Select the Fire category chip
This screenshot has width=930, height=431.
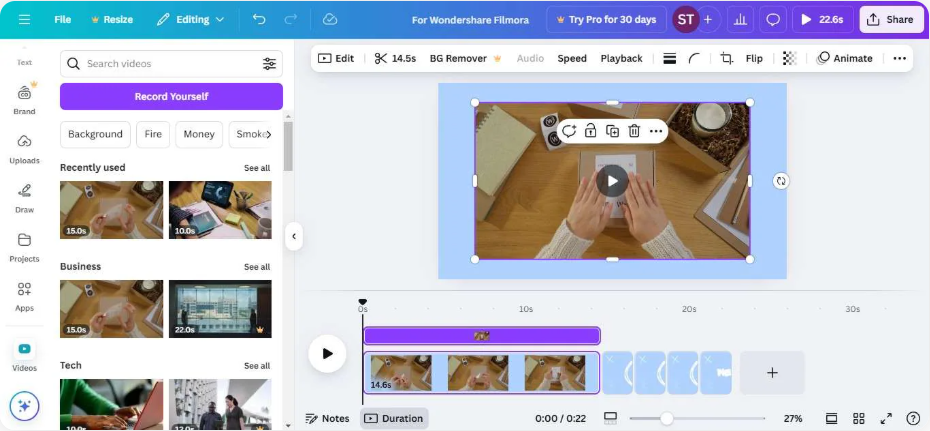point(153,134)
